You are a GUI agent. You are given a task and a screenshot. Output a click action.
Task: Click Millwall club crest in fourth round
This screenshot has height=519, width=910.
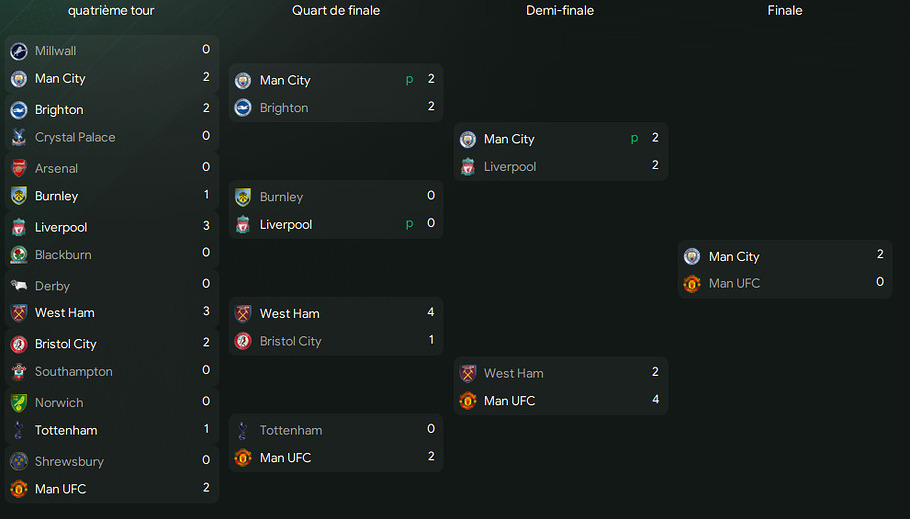18,51
